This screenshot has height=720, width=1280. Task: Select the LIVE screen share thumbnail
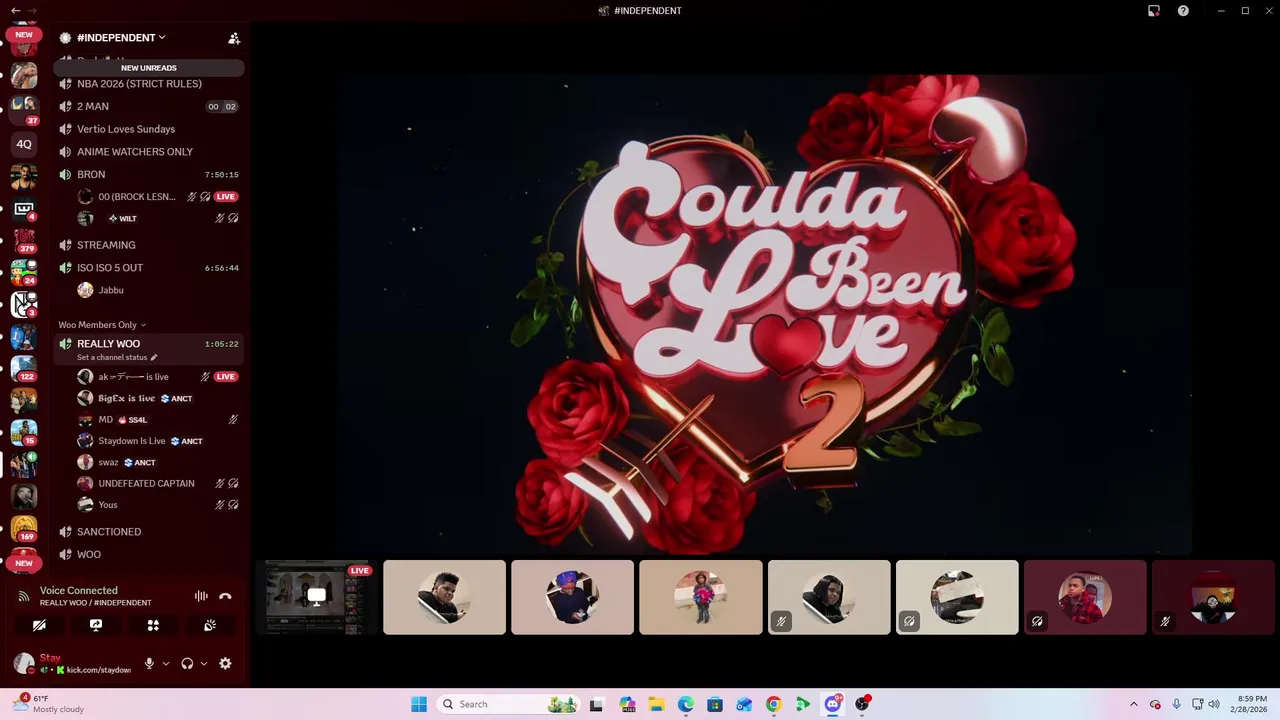316,597
